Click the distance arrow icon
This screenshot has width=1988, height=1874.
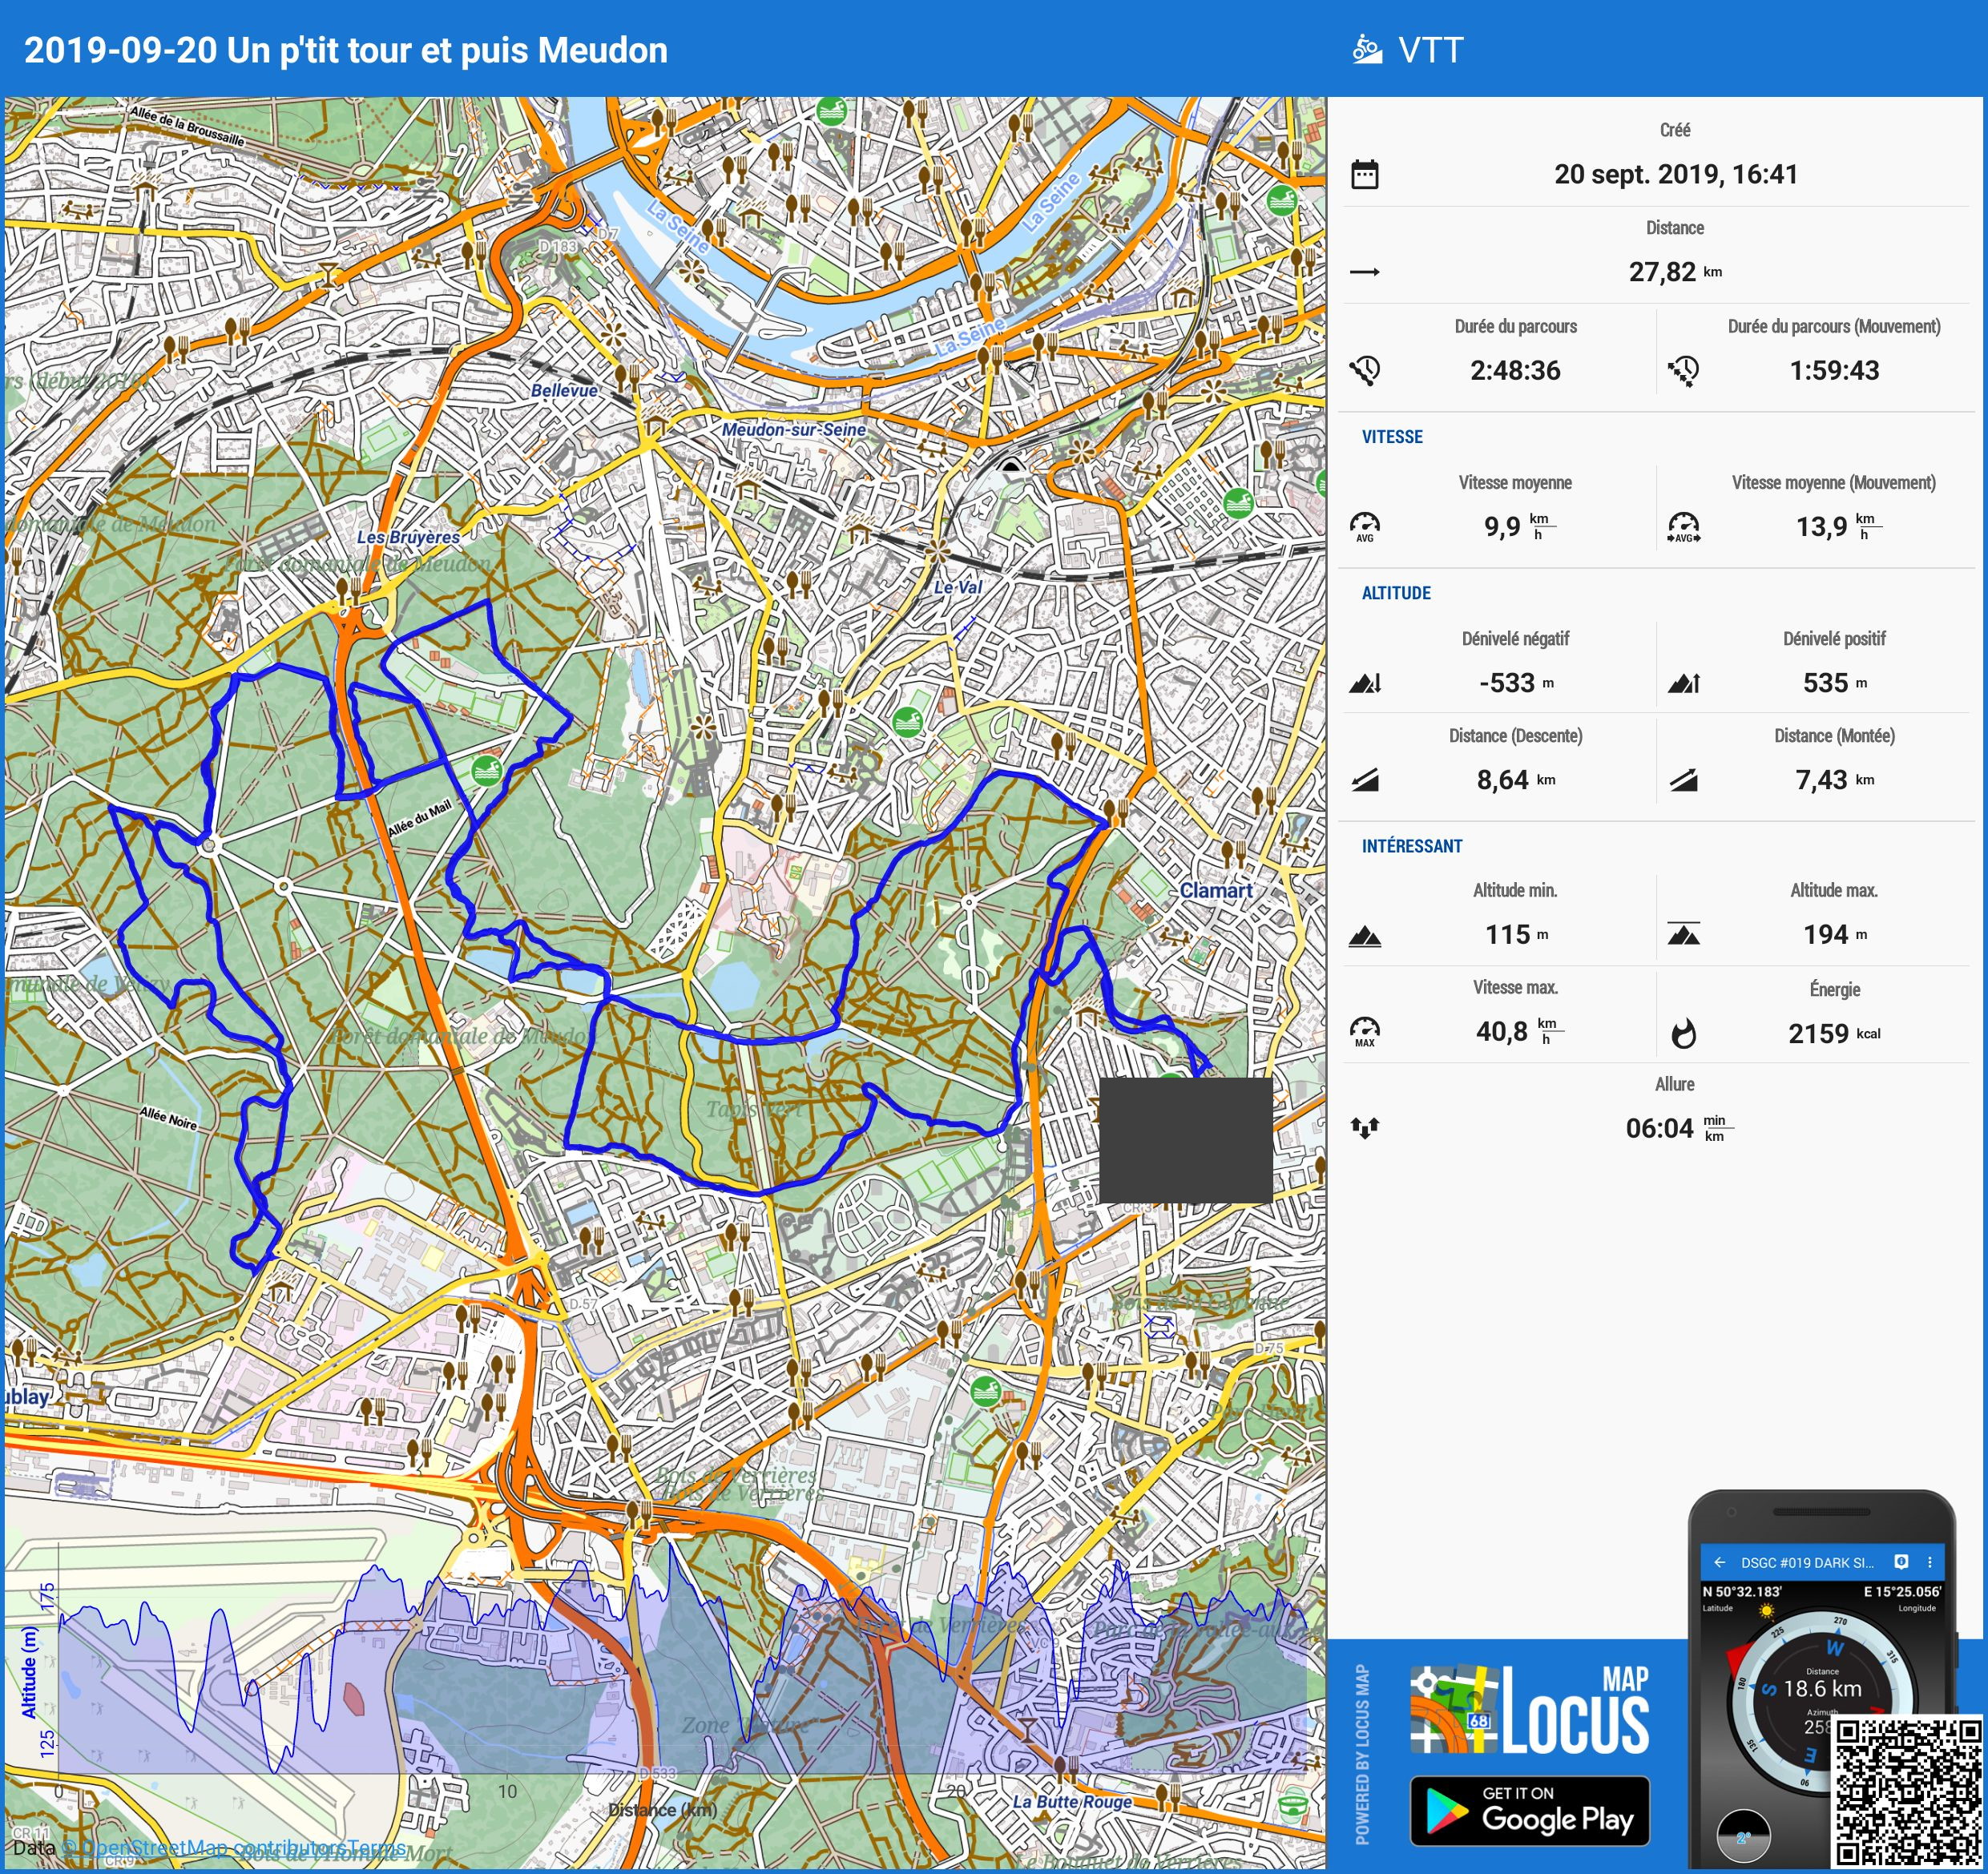pyautogui.click(x=1364, y=272)
